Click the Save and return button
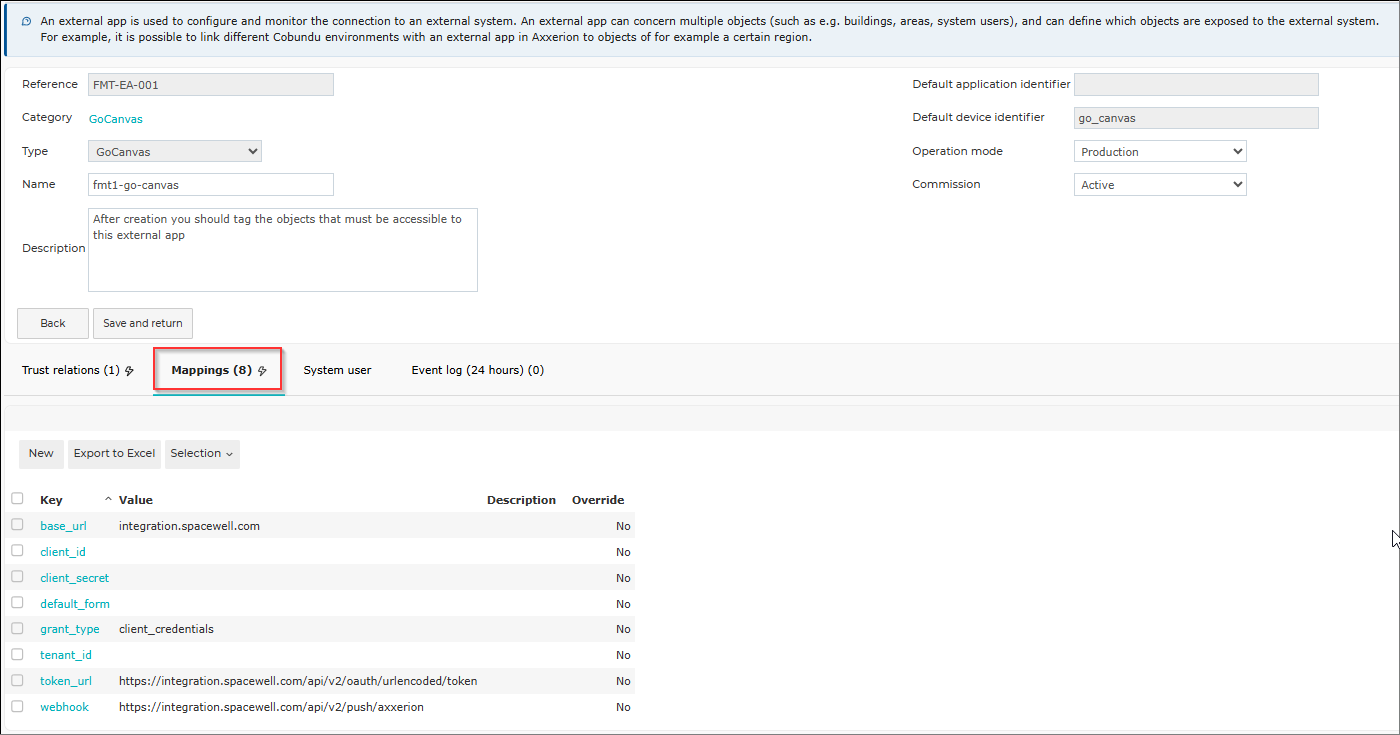The width and height of the screenshot is (1400, 735). [x=143, y=323]
